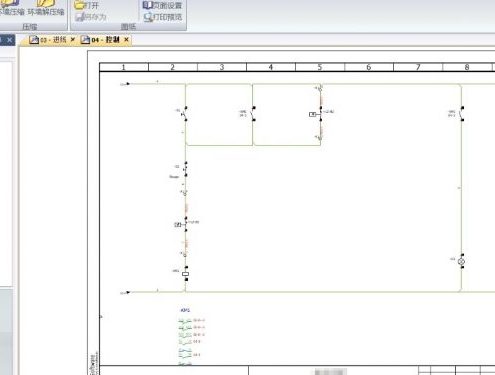Select the contact symbol at top of column 8
The image size is (495, 375).
462,114
